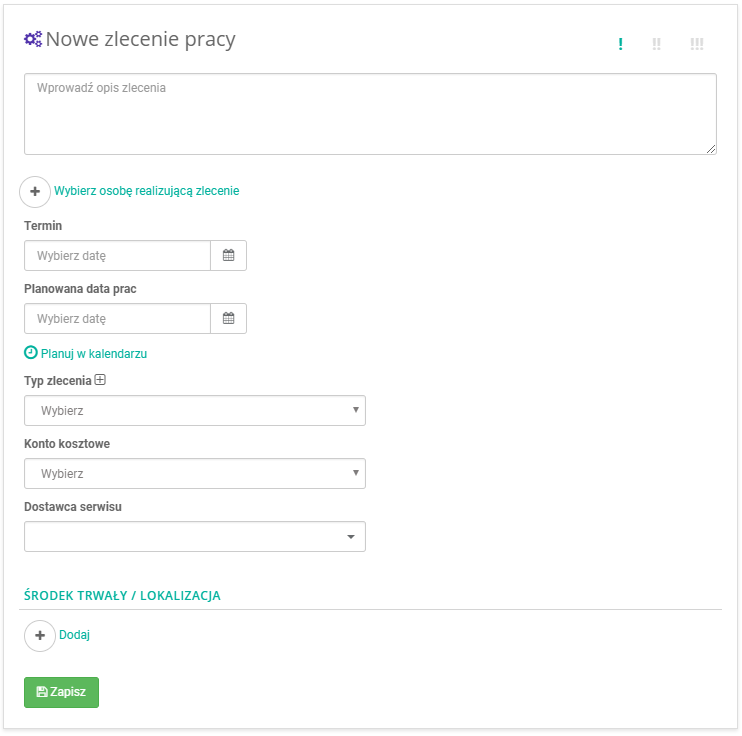Set double exclamation medium priority
This screenshot has height=736, width=742.
pyautogui.click(x=656, y=44)
